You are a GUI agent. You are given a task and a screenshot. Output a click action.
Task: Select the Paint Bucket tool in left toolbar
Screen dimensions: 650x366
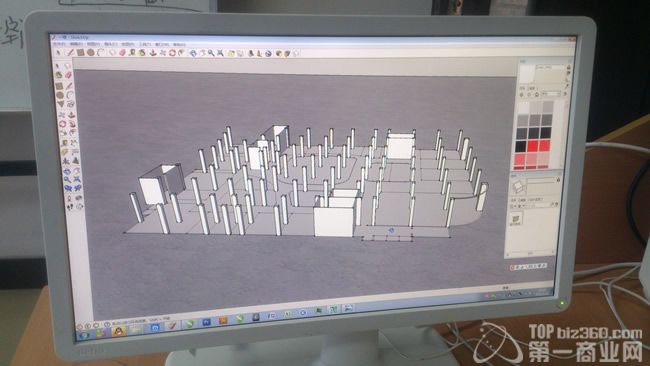point(59,75)
